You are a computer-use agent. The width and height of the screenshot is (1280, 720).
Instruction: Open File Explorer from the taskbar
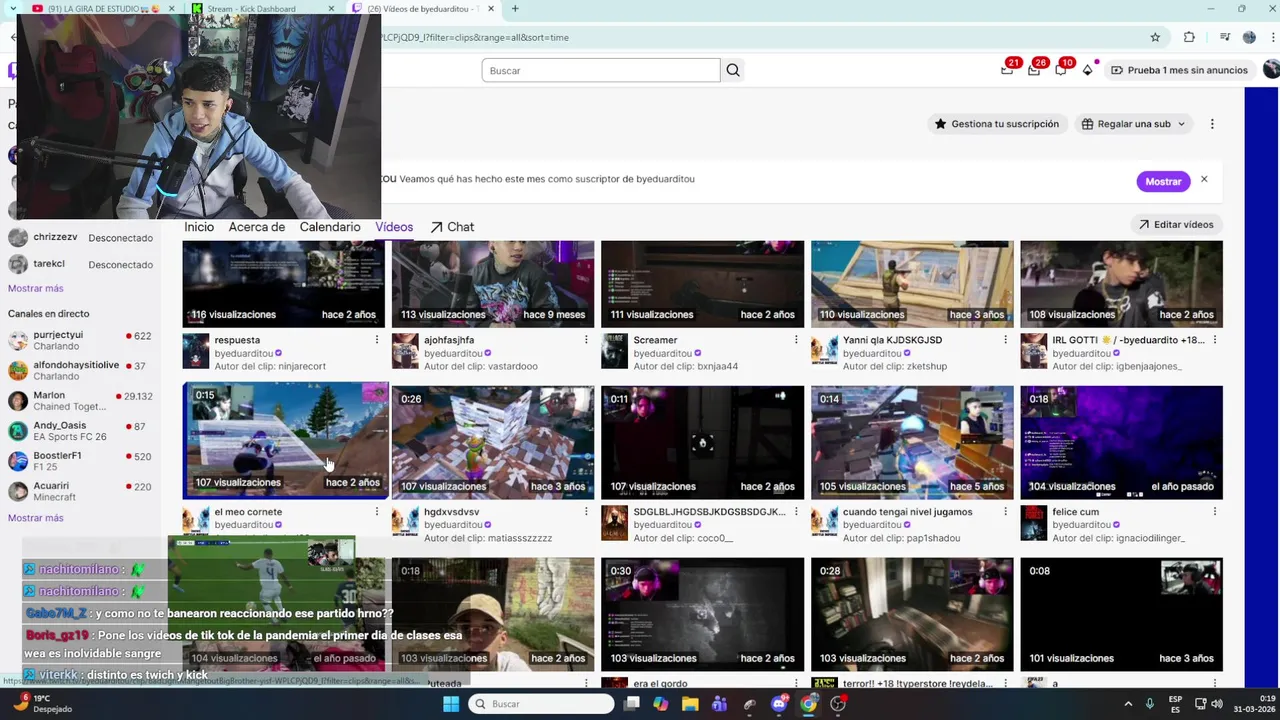coord(690,704)
